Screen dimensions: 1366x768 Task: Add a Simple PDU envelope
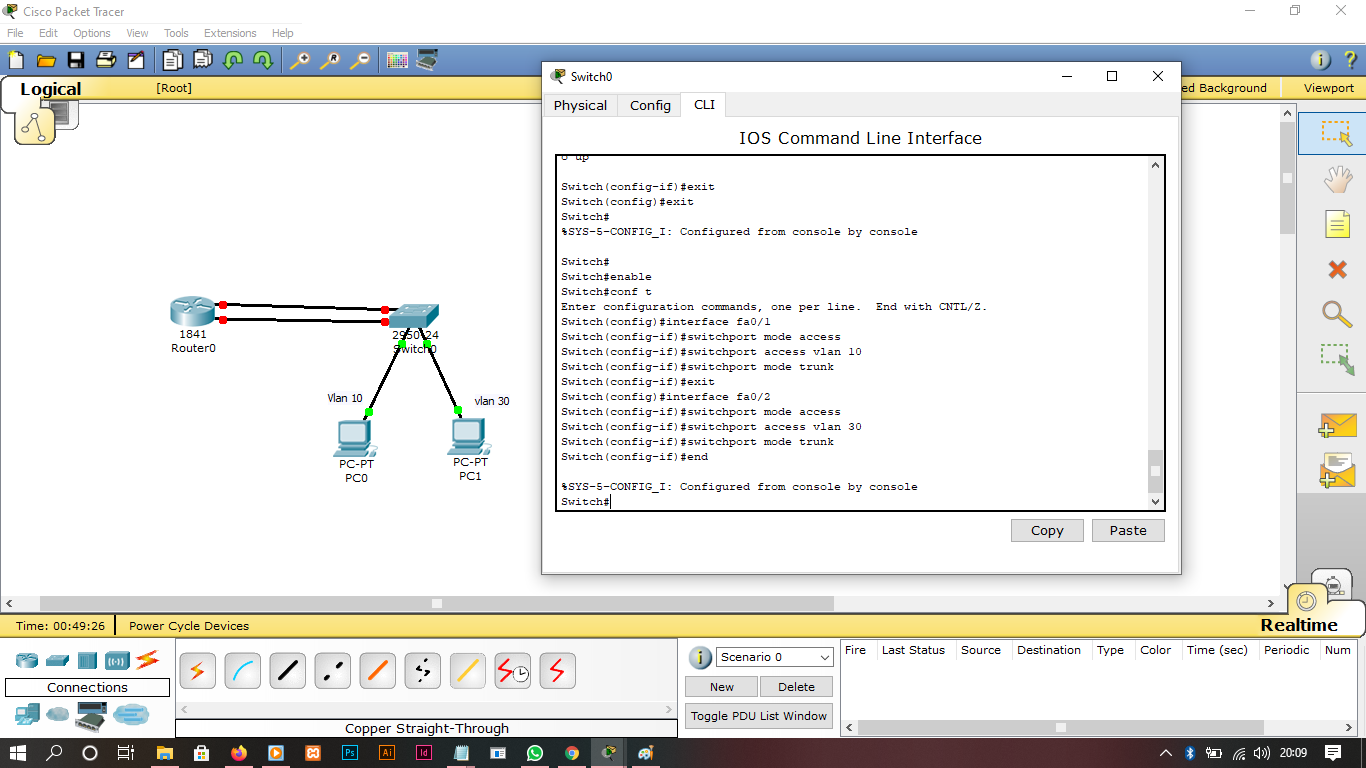tap(1337, 425)
